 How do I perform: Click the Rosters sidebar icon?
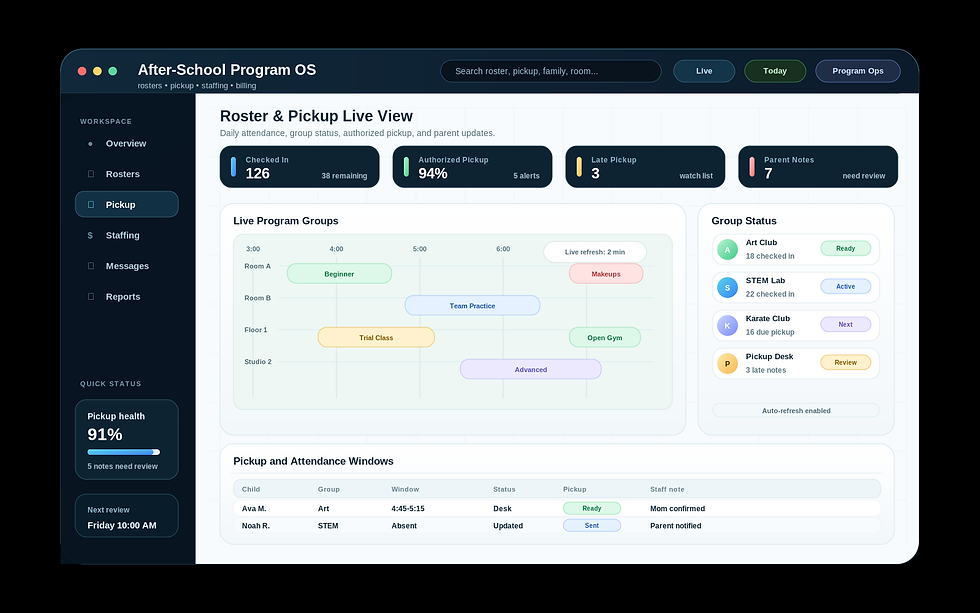pyautogui.click(x=91, y=174)
